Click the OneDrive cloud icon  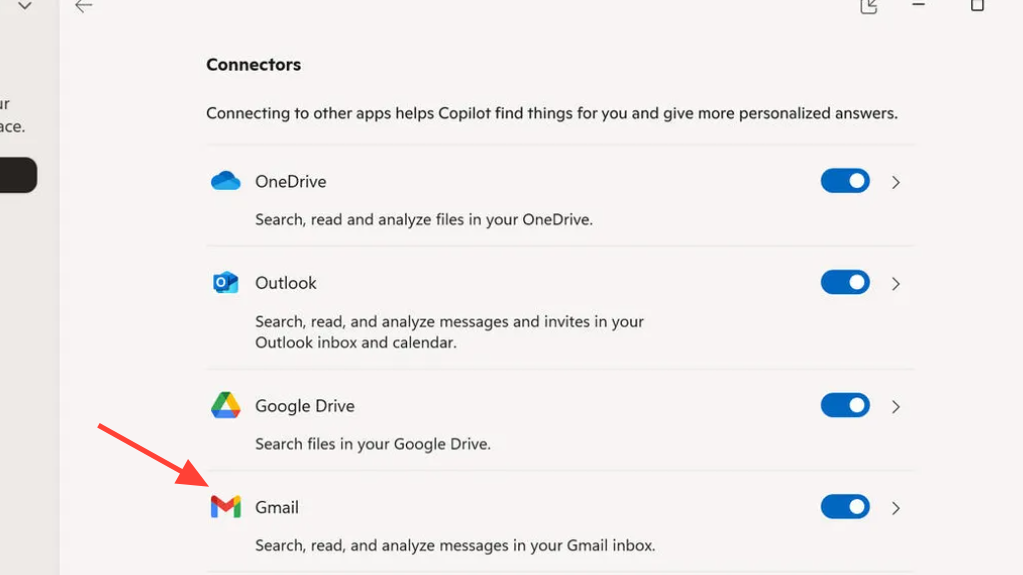point(226,181)
